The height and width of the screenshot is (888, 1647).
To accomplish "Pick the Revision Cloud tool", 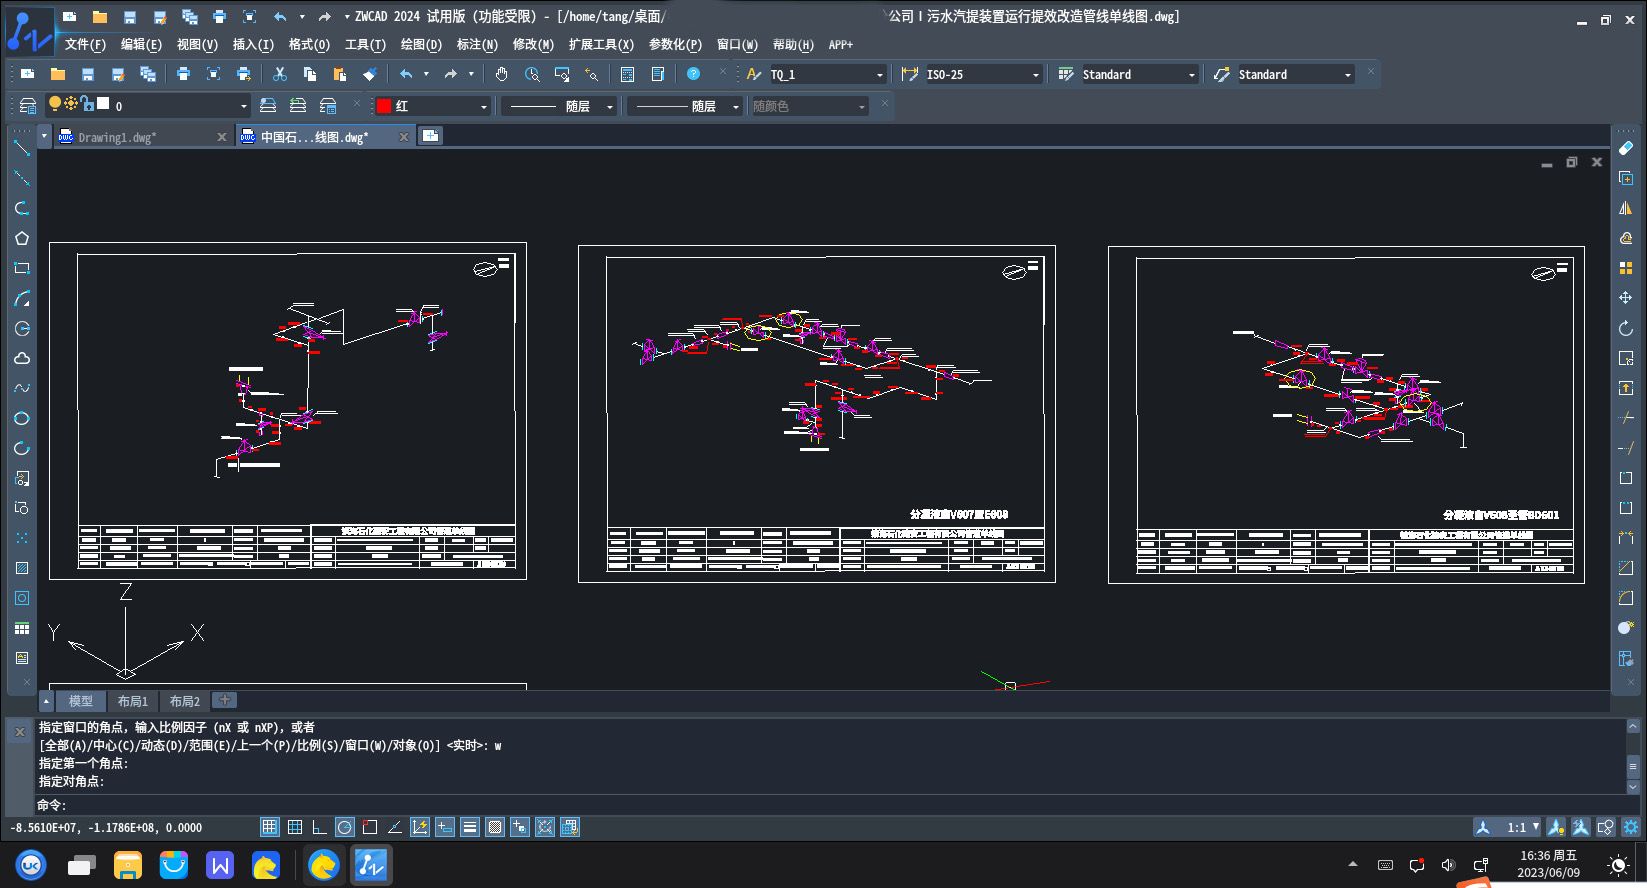I will point(21,358).
